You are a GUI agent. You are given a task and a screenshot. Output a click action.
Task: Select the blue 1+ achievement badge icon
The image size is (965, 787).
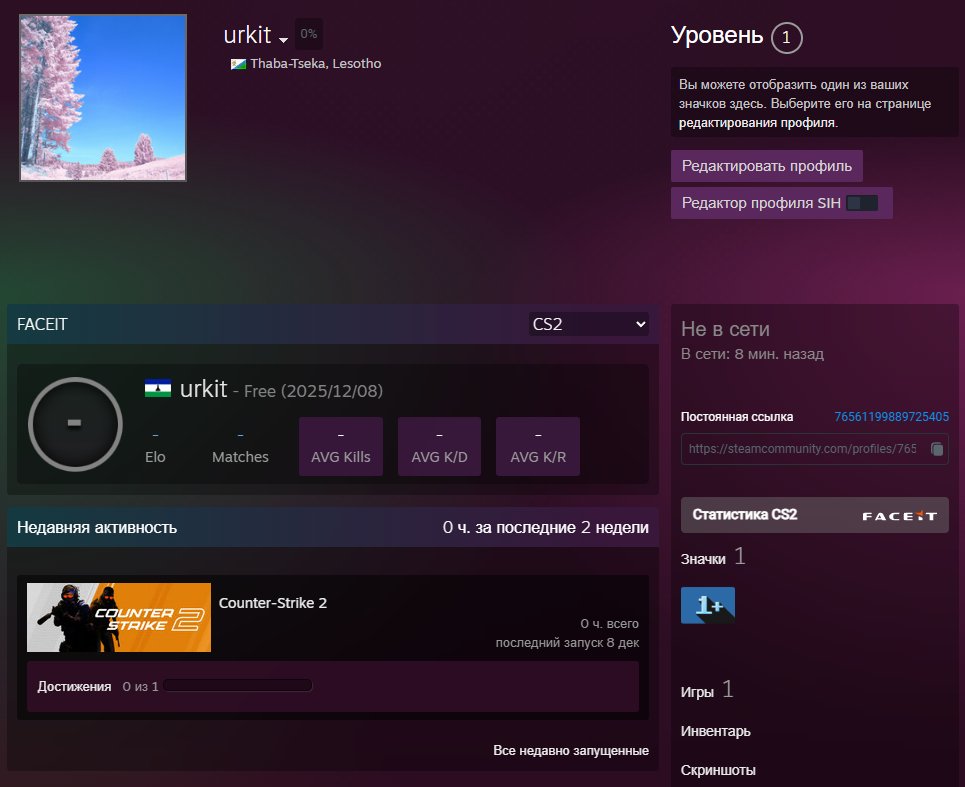[707, 604]
